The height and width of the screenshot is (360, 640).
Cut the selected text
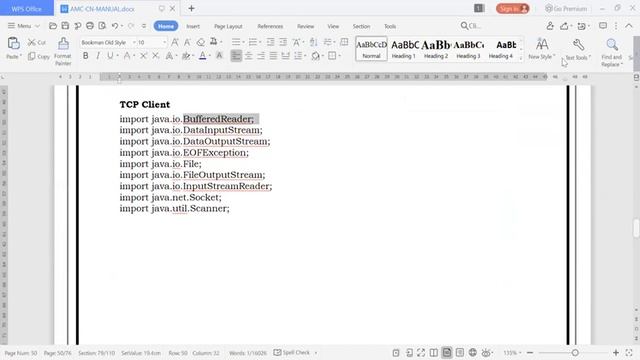[36, 42]
